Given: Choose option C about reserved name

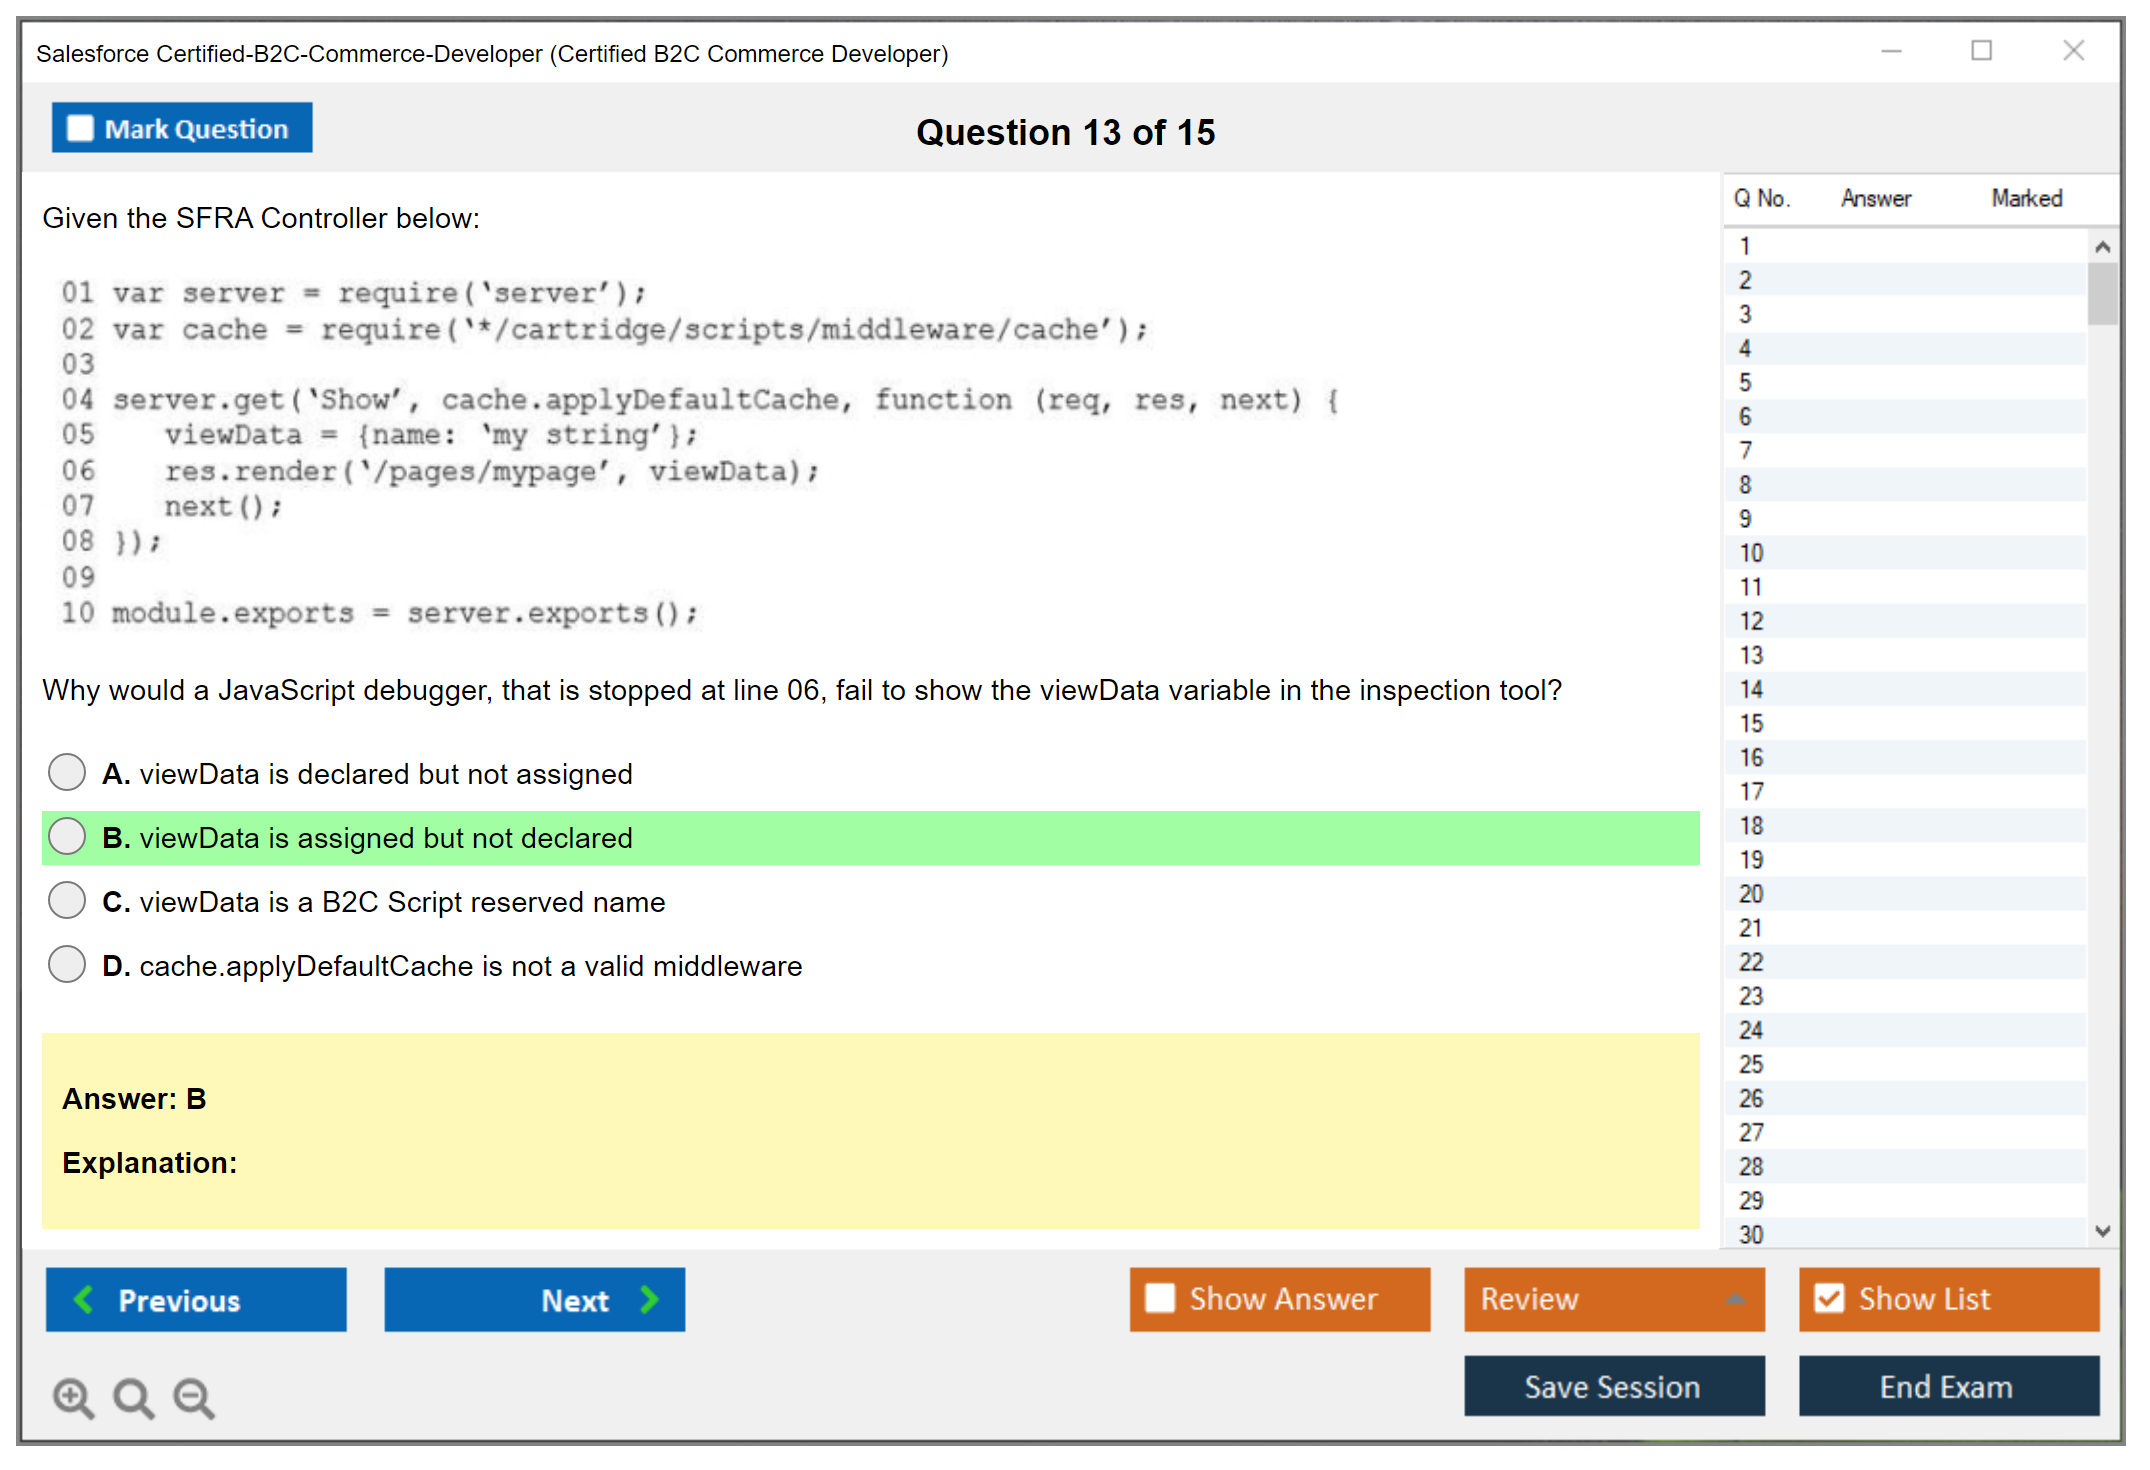Looking at the screenshot, I should (x=67, y=900).
